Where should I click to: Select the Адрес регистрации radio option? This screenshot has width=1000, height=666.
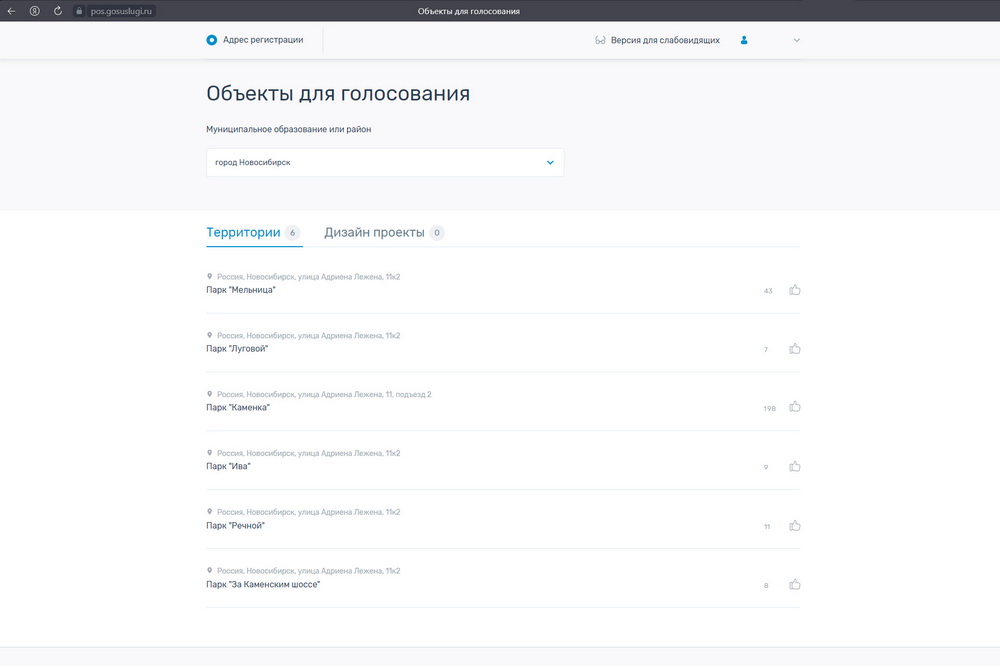(x=212, y=40)
